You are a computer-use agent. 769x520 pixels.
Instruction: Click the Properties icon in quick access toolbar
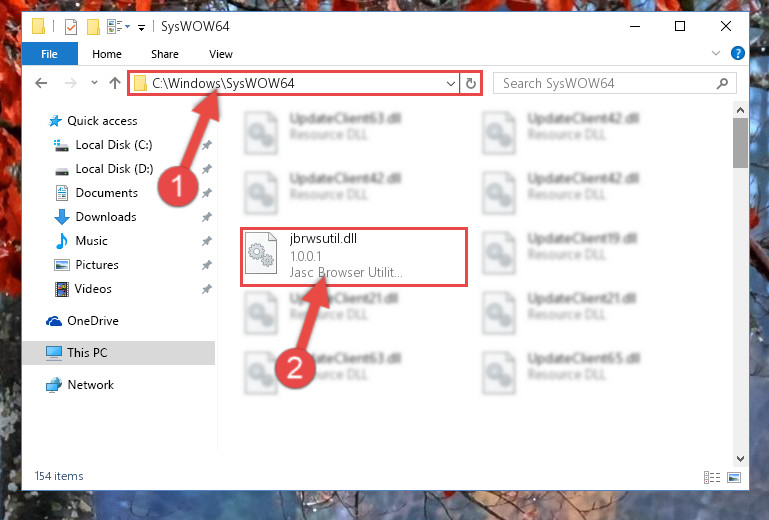click(x=71, y=26)
